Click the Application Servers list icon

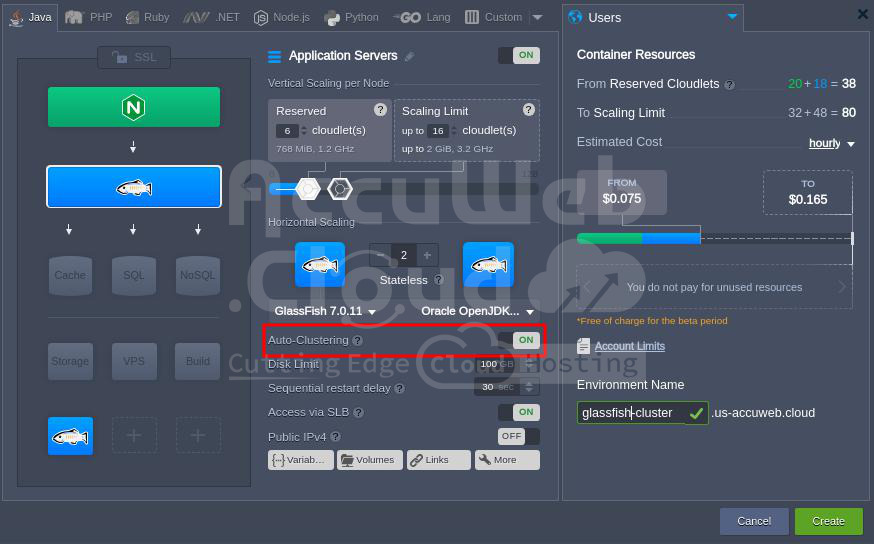coord(275,56)
